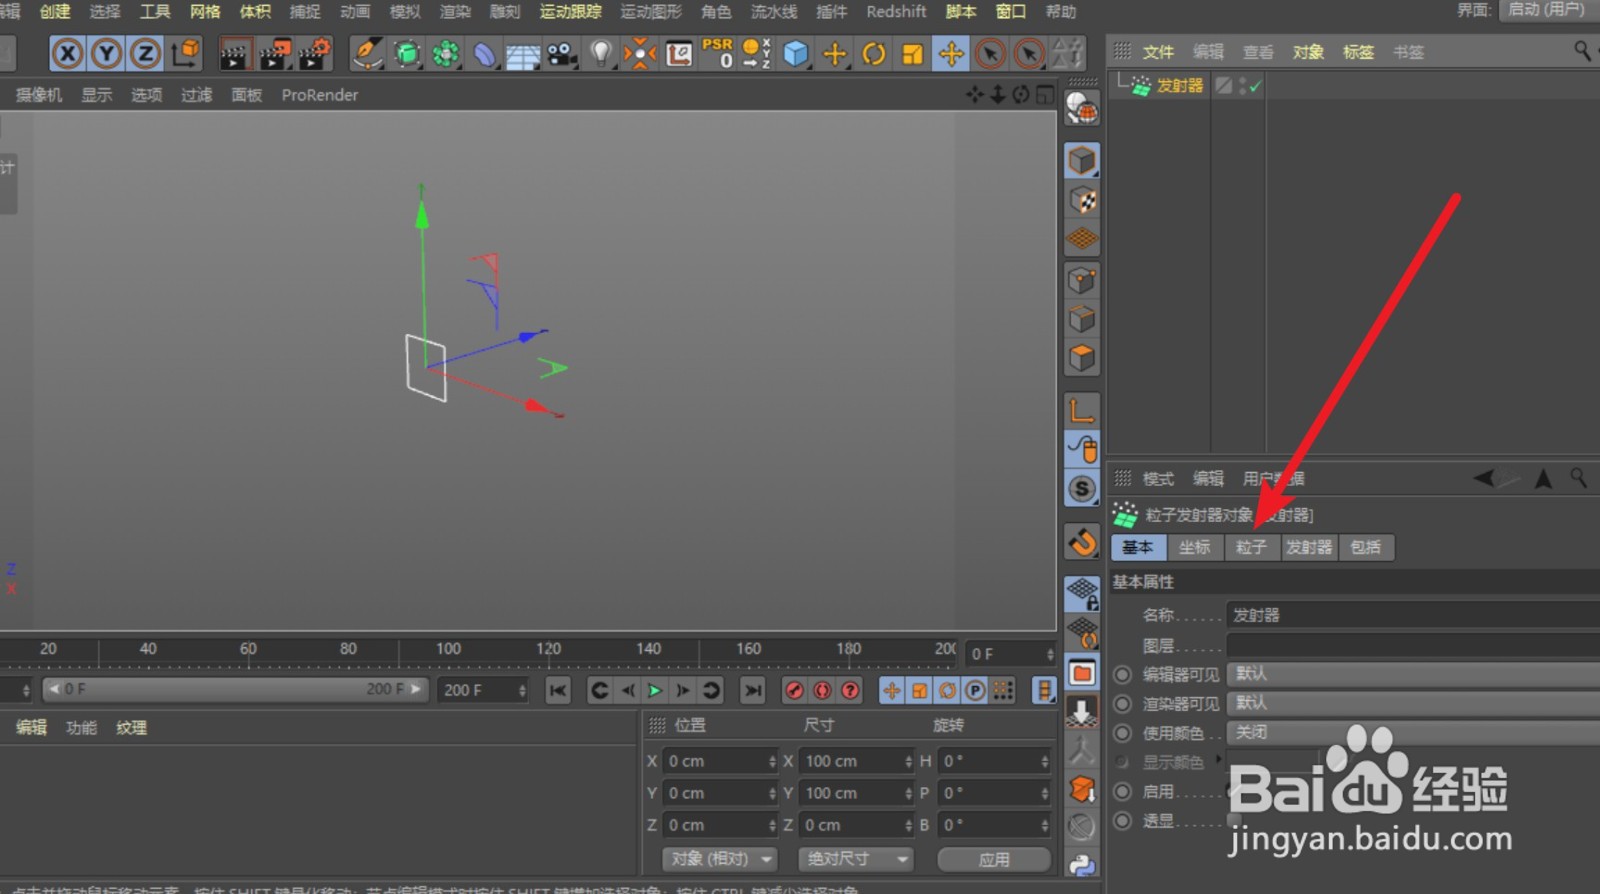Image resolution: width=1600 pixels, height=894 pixels.
Task: Click the current frame 0 F stepper
Action: (x=1049, y=653)
